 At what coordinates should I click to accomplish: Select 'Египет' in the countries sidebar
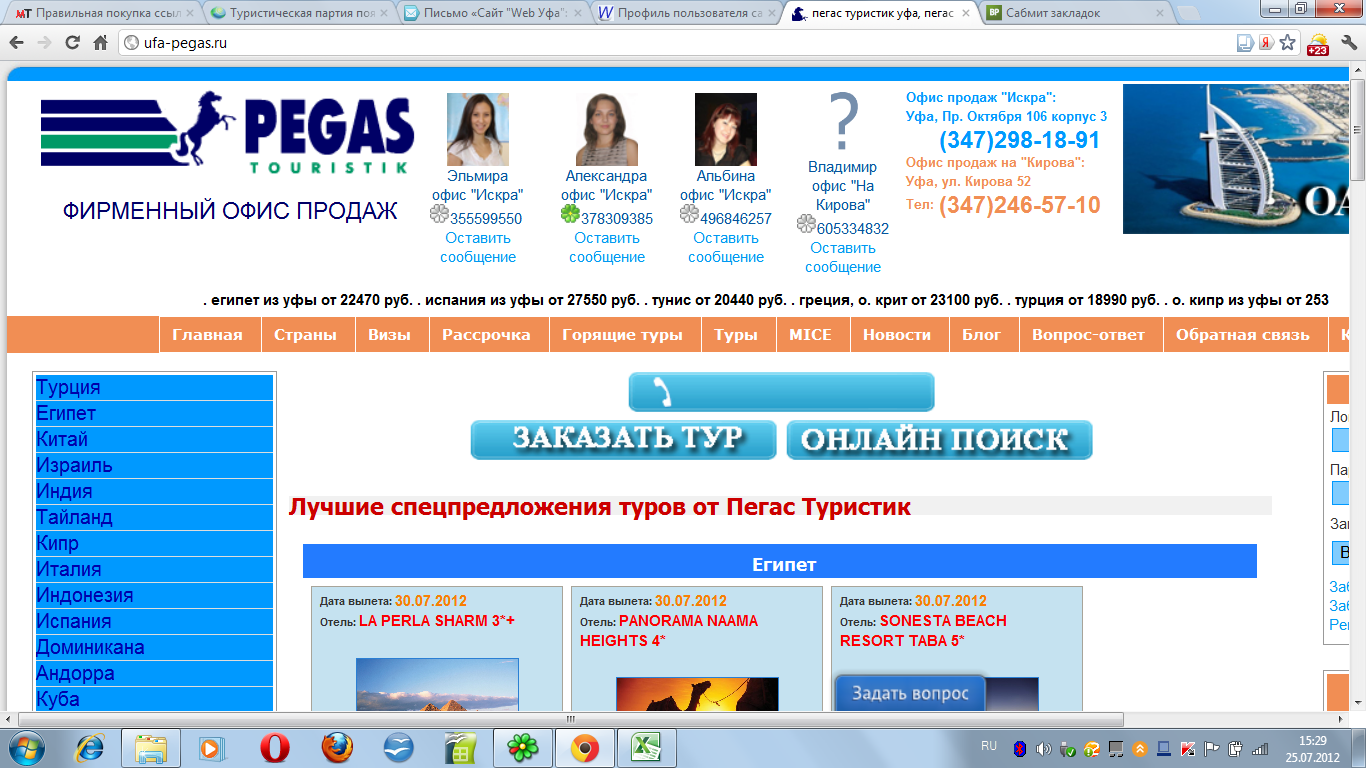[x=154, y=414]
